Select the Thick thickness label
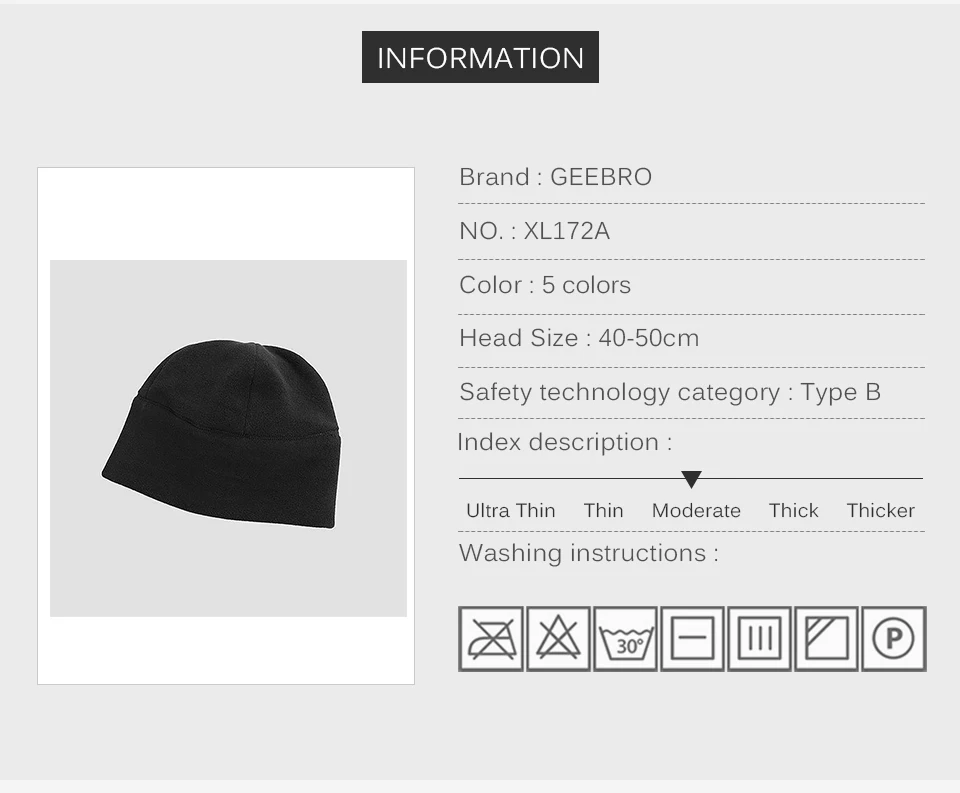Viewport: 960px width, 793px height. point(793,510)
